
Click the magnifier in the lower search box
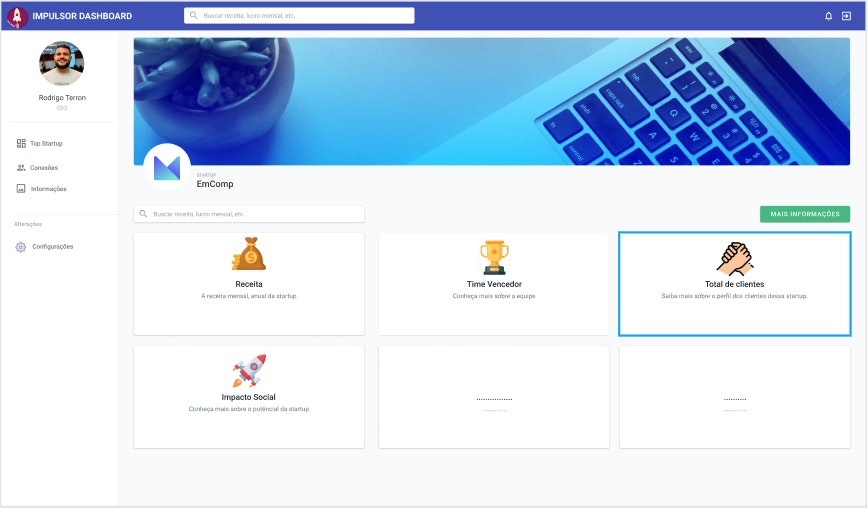point(143,214)
